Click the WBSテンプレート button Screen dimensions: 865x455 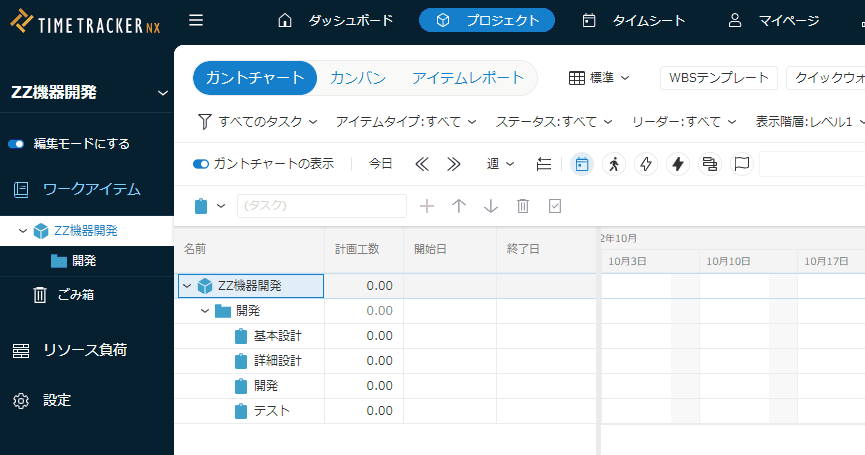click(719, 78)
